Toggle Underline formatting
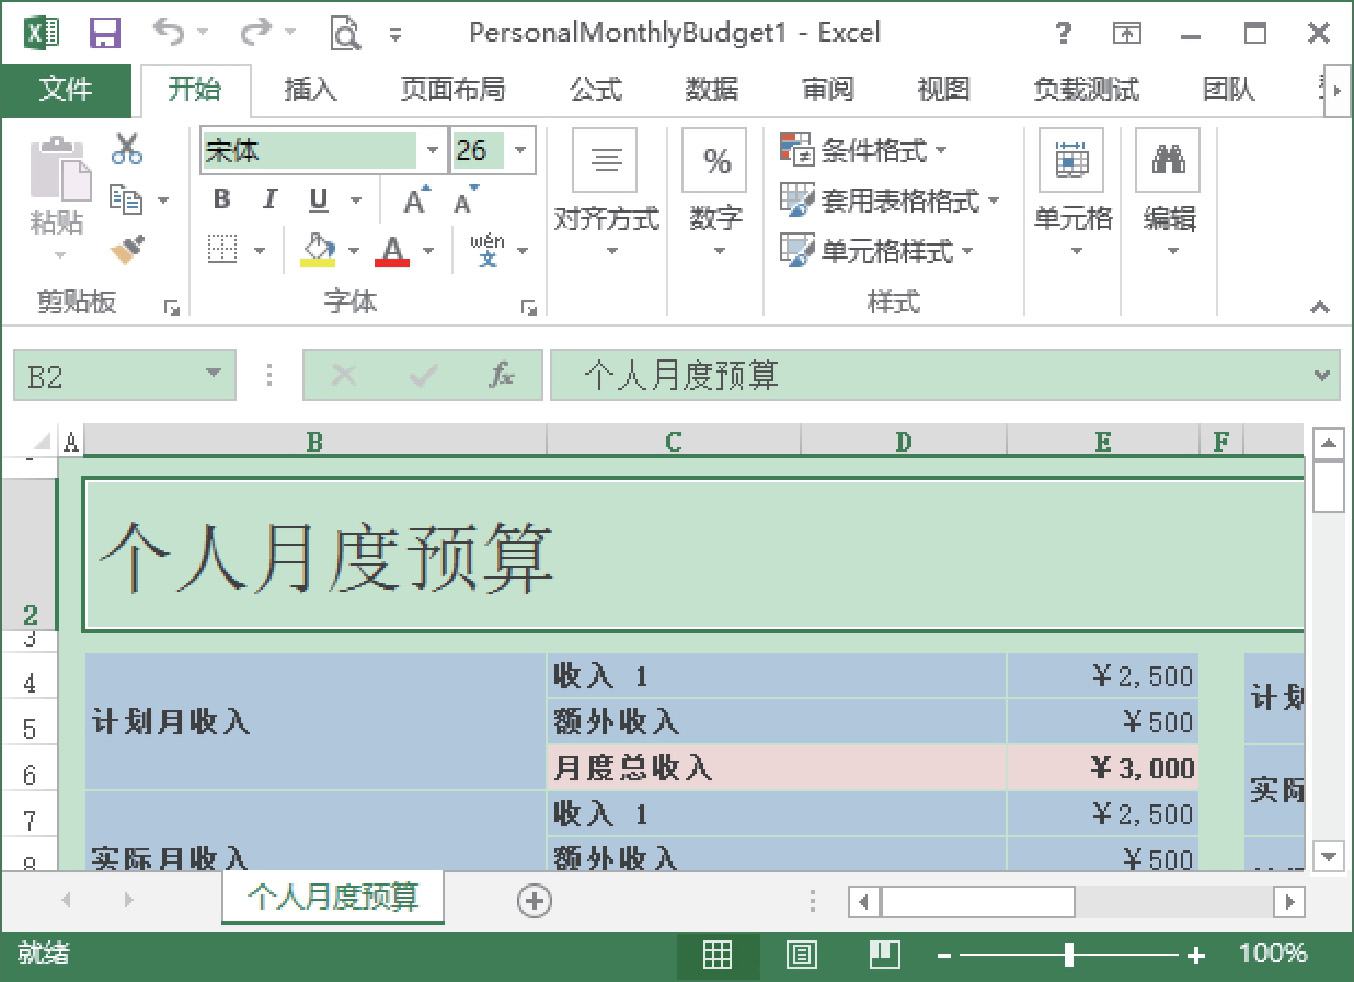Image resolution: width=1354 pixels, height=982 pixels. click(x=318, y=200)
